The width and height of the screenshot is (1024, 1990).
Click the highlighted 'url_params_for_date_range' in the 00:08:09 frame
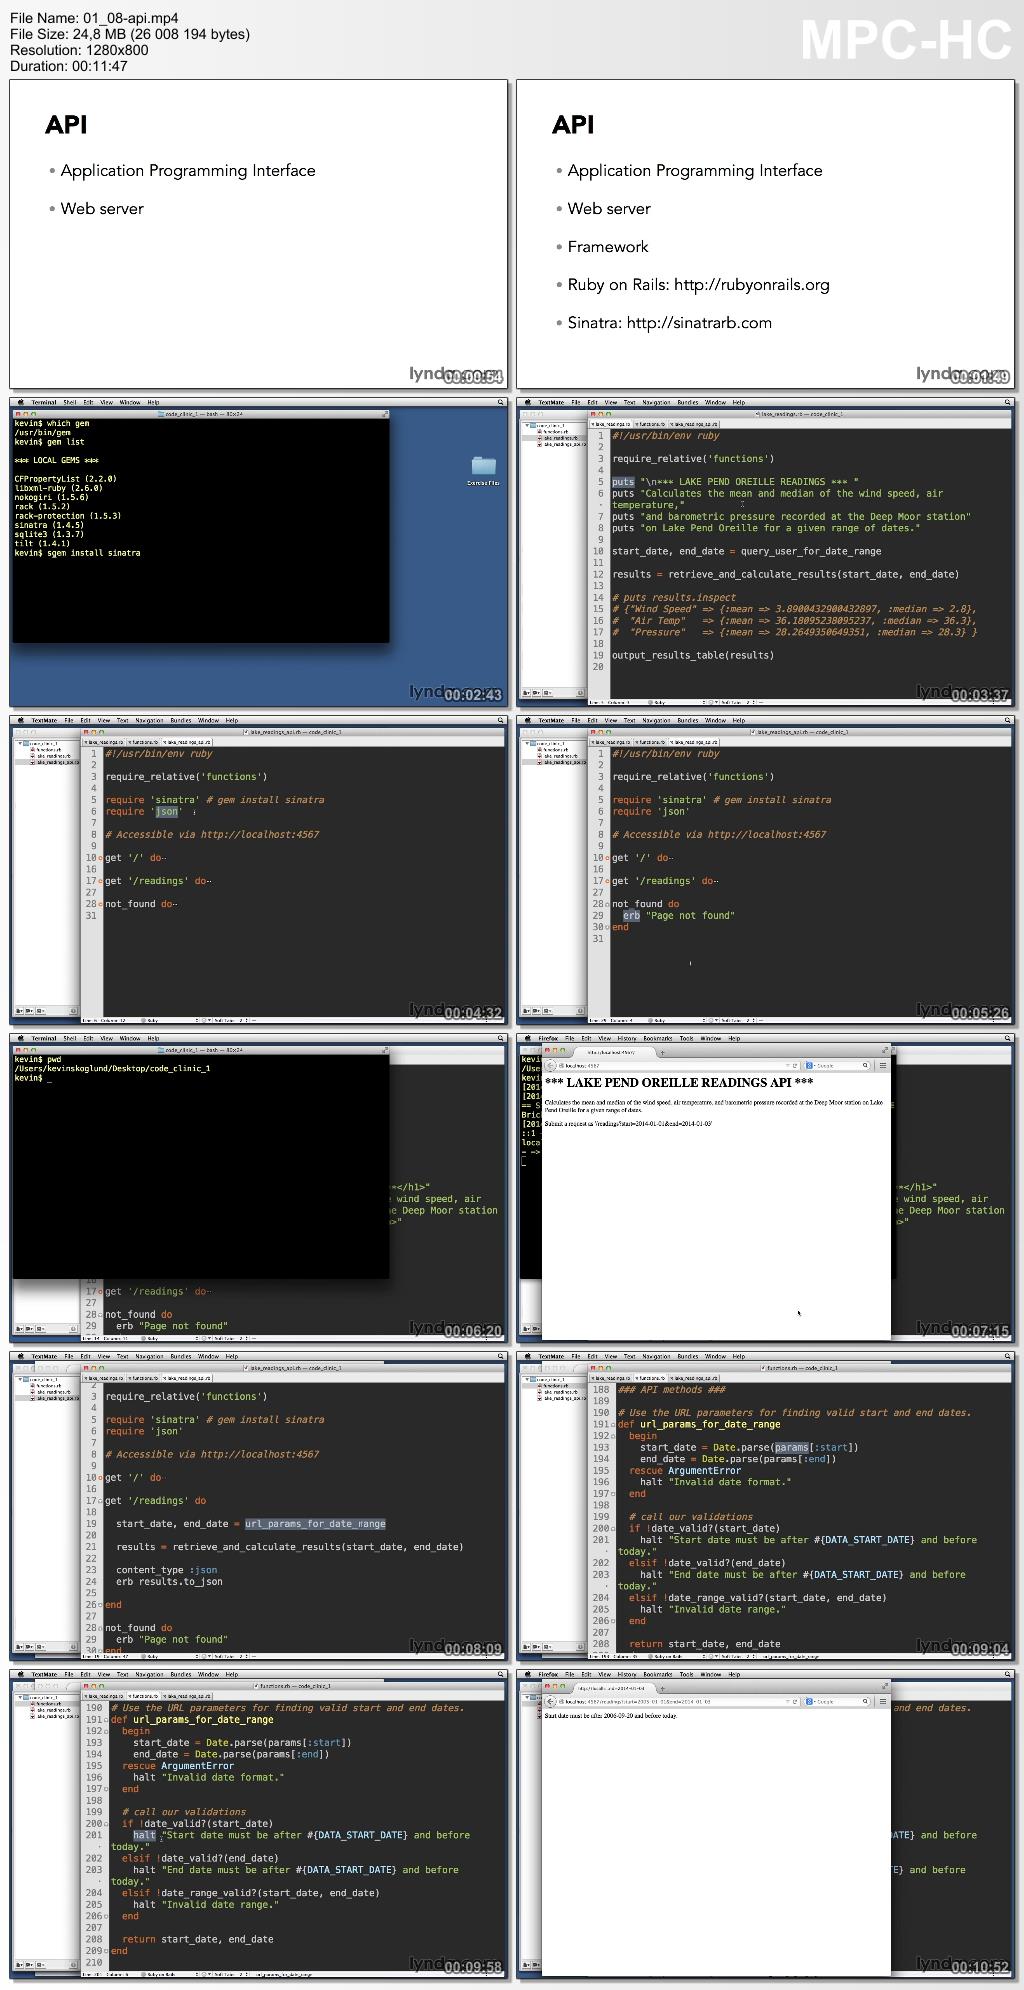click(315, 1524)
